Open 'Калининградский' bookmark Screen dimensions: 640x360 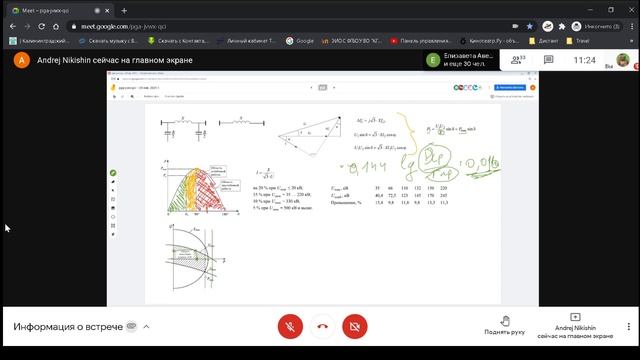click(40, 41)
